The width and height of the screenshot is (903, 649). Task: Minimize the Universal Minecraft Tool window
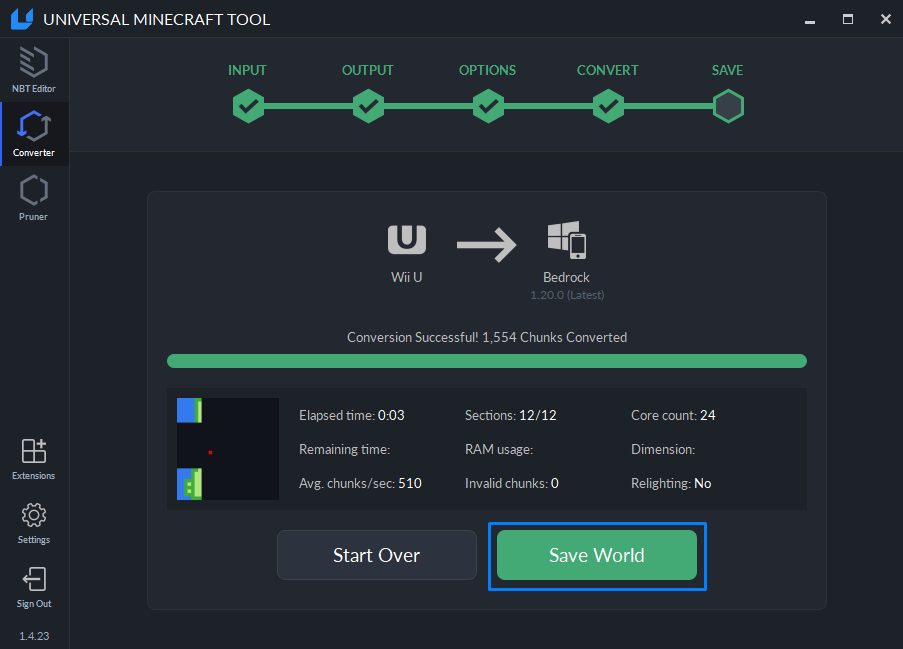[810, 20]
